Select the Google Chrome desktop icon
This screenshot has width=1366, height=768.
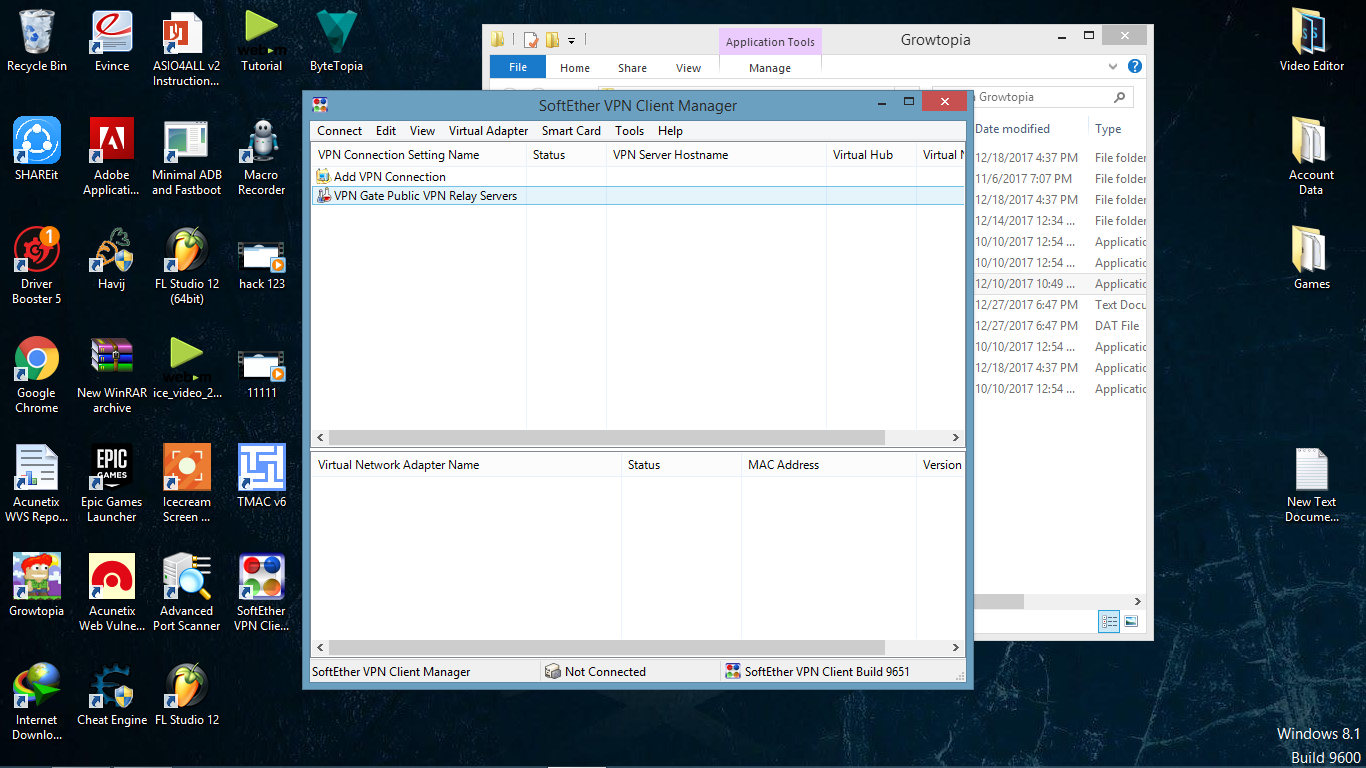[37, 375]
